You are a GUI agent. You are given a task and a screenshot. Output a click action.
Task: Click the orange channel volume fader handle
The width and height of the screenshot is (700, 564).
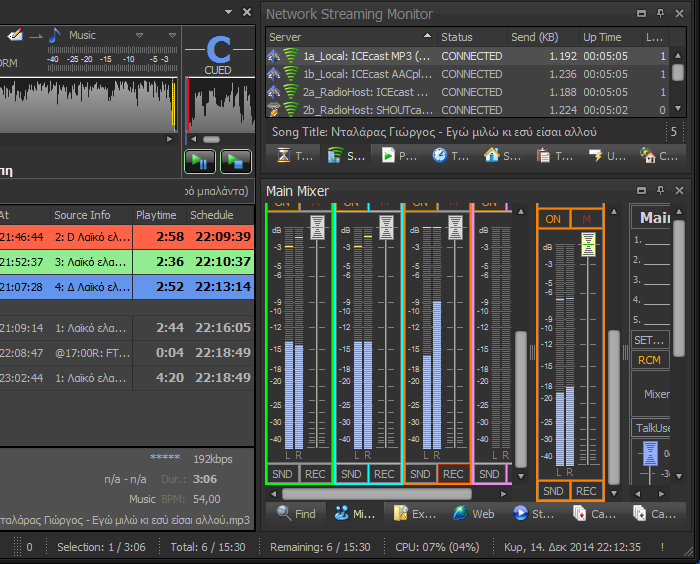click(589, 244)
